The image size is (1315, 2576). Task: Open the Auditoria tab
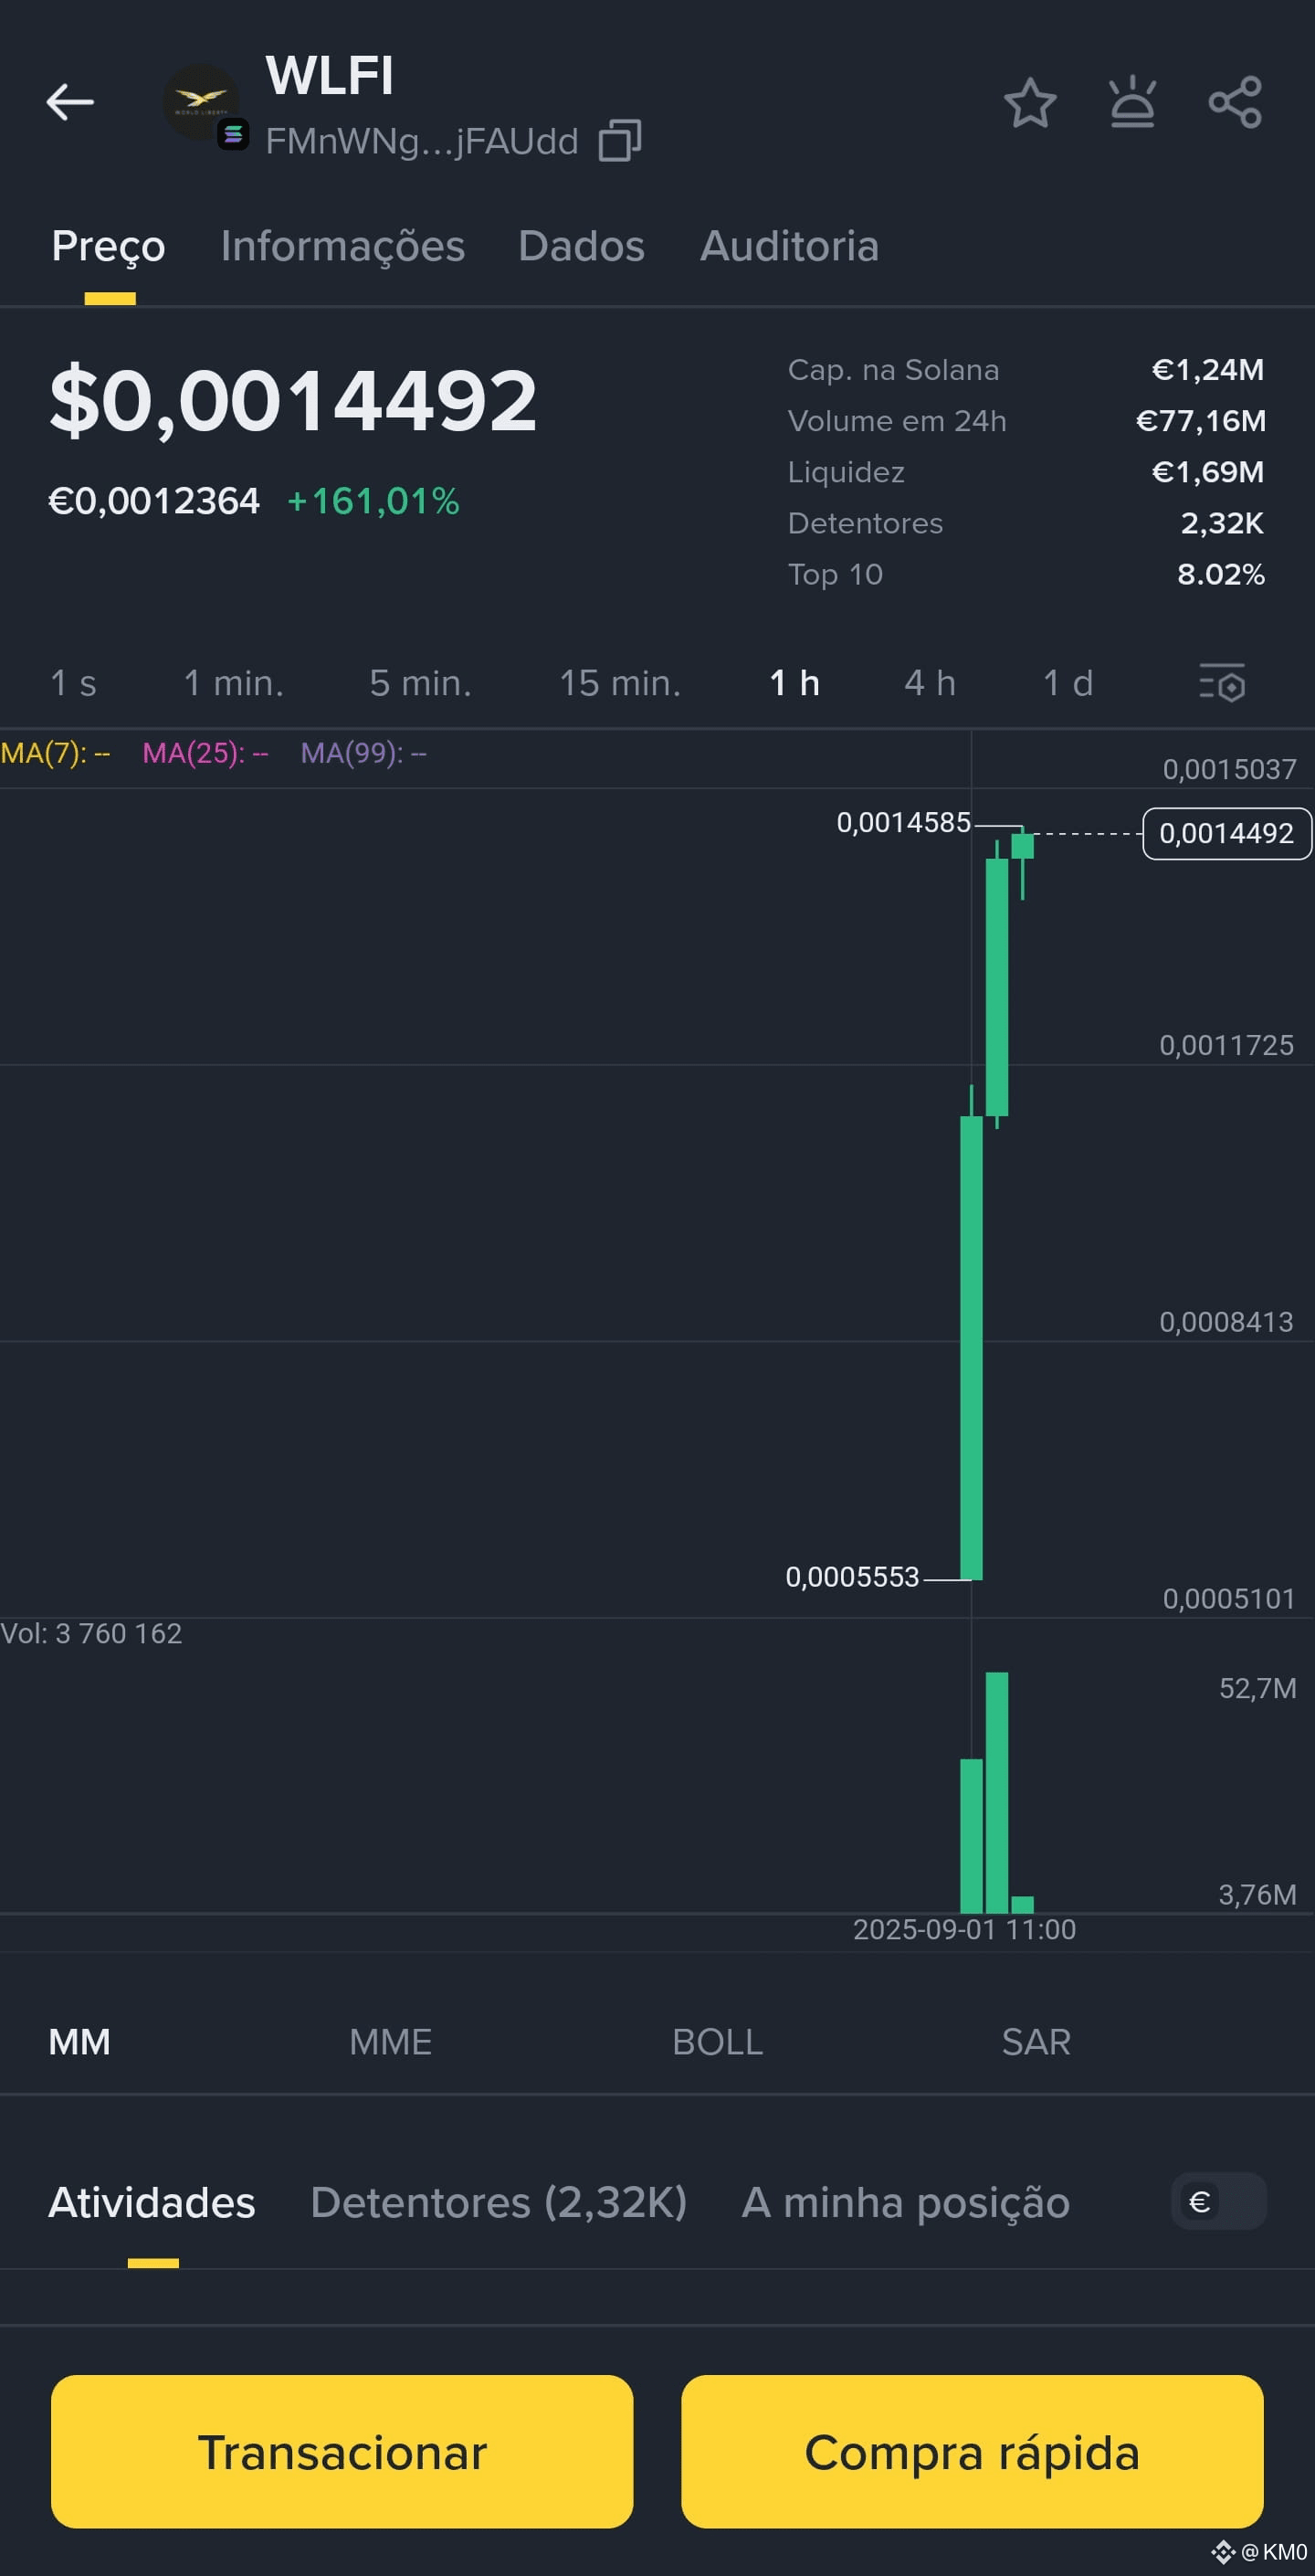(790, 246)
